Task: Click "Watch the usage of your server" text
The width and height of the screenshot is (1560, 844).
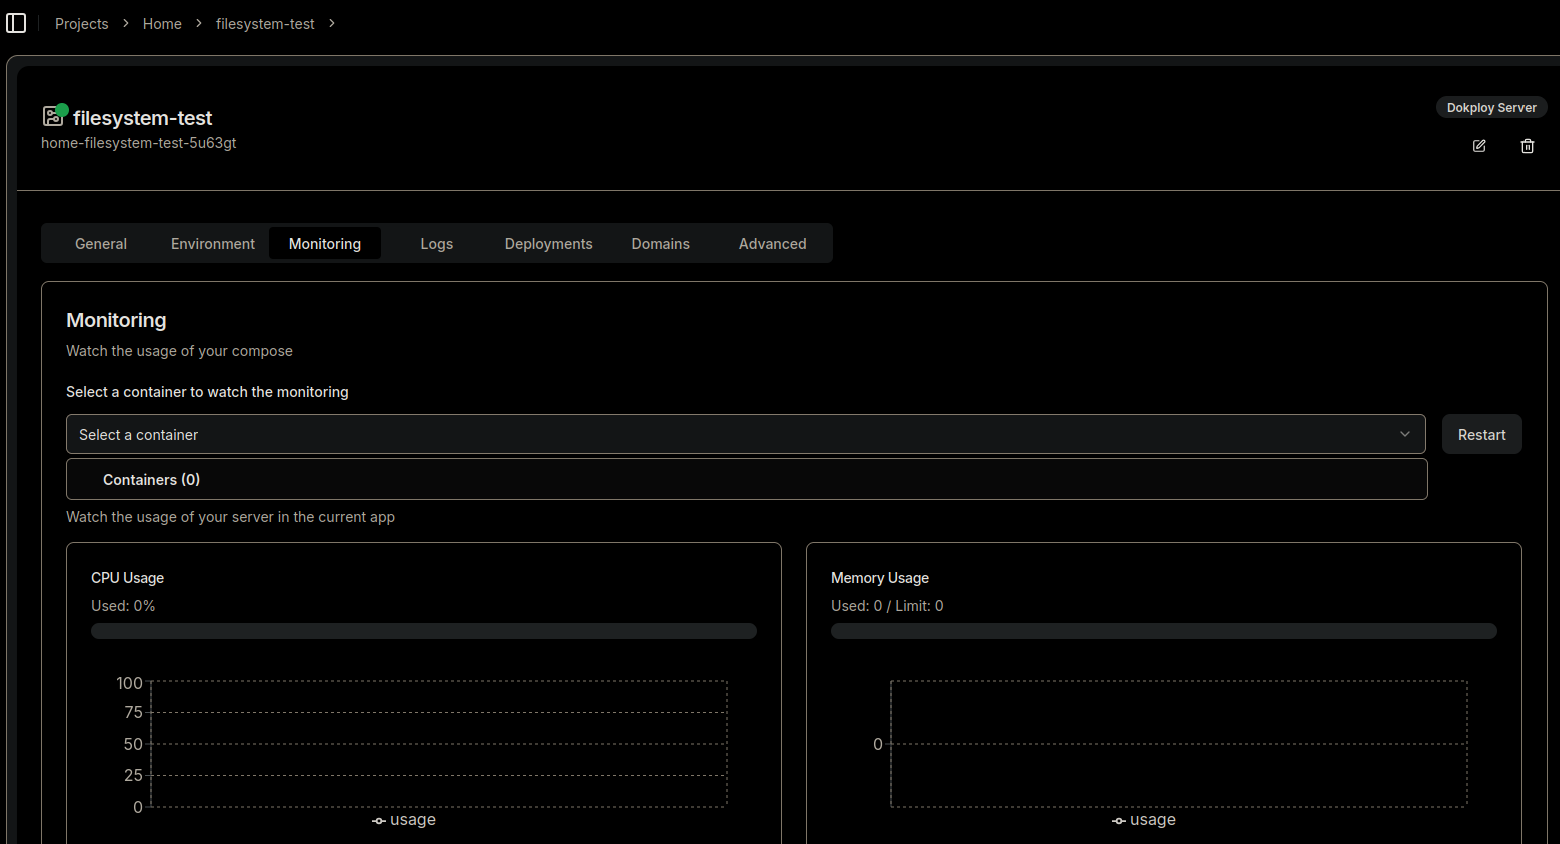Action: (230, 517)
